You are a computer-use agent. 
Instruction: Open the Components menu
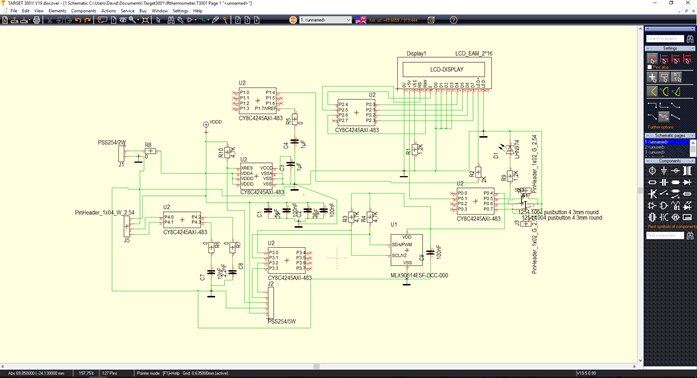click(84, 11)
